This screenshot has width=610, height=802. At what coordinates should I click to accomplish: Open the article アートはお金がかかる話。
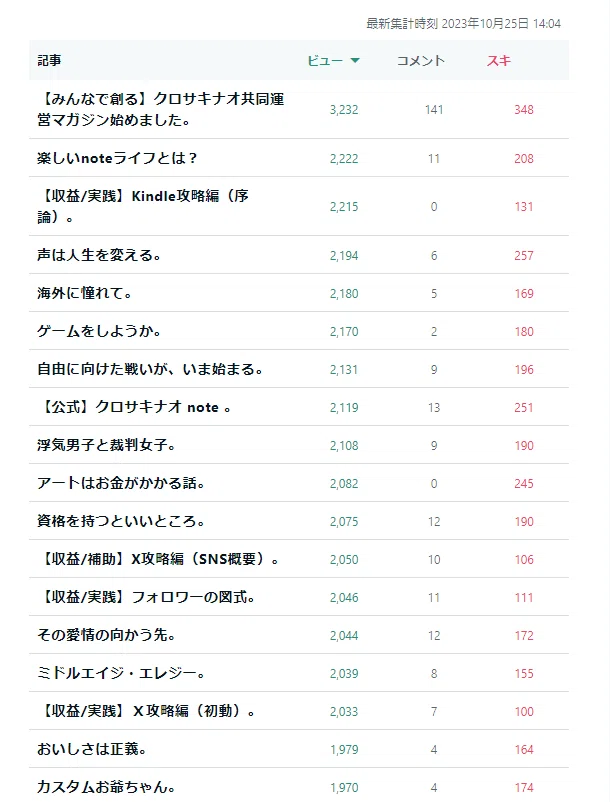(x=121, y=483)
